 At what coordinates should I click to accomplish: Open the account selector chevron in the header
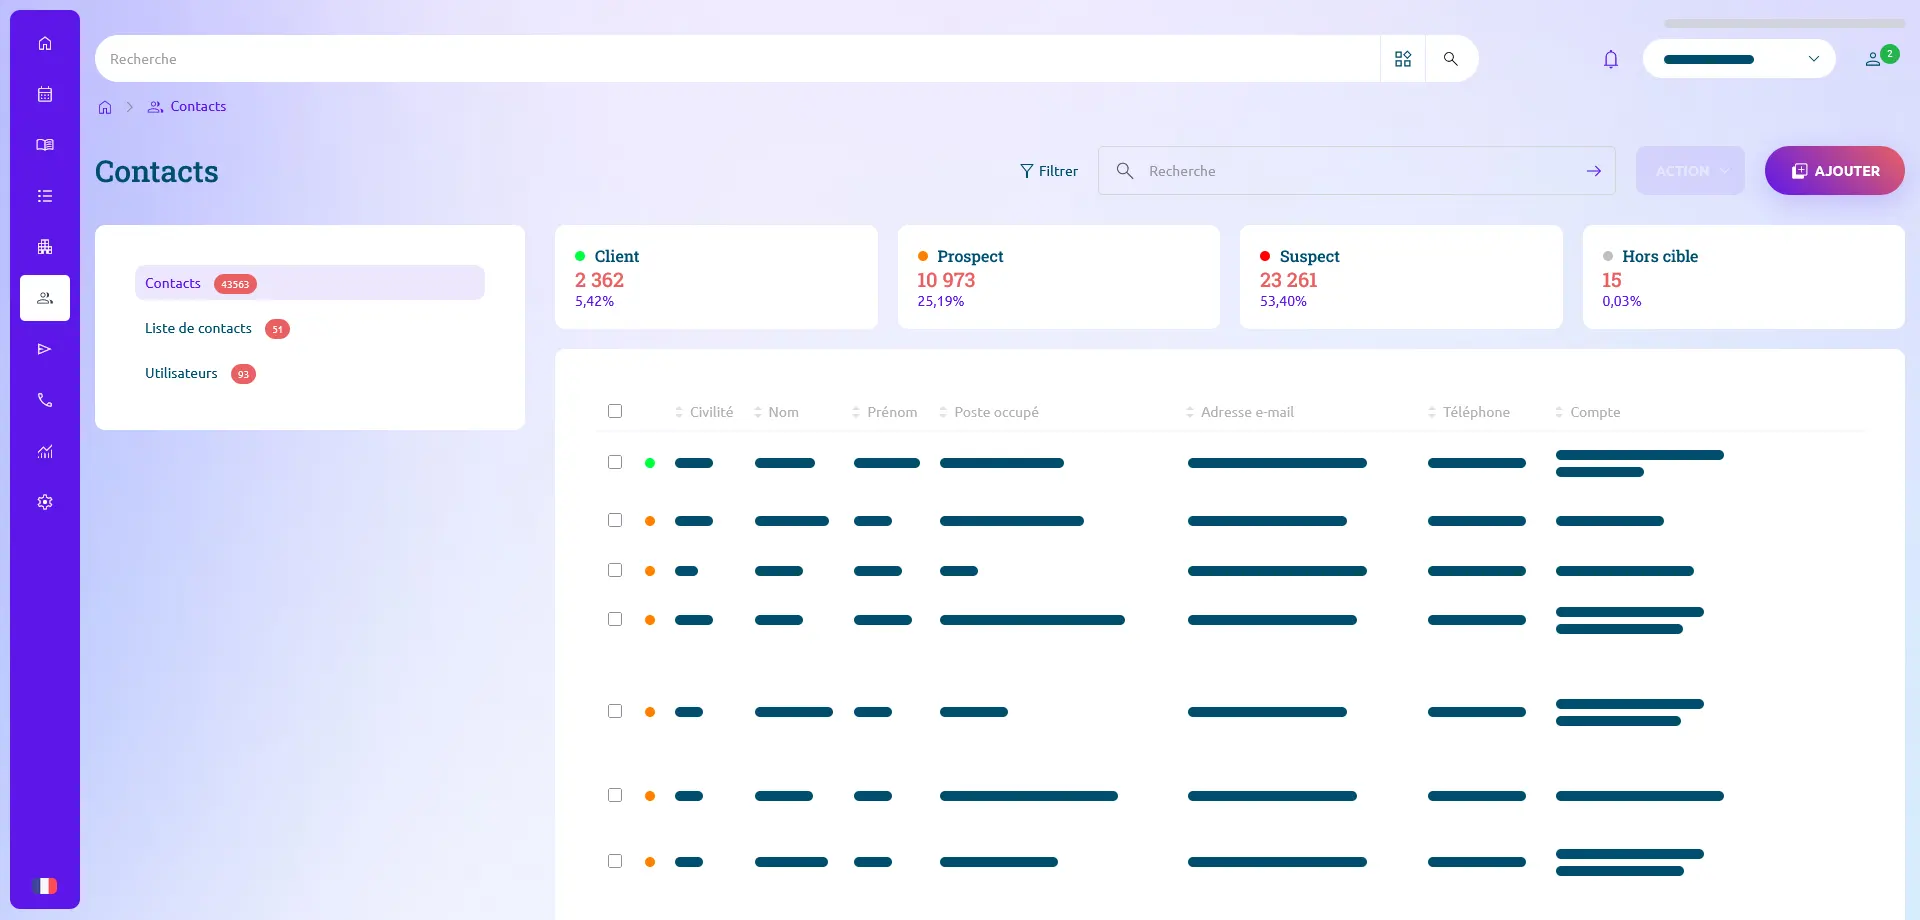click(x=1814, y=59)
